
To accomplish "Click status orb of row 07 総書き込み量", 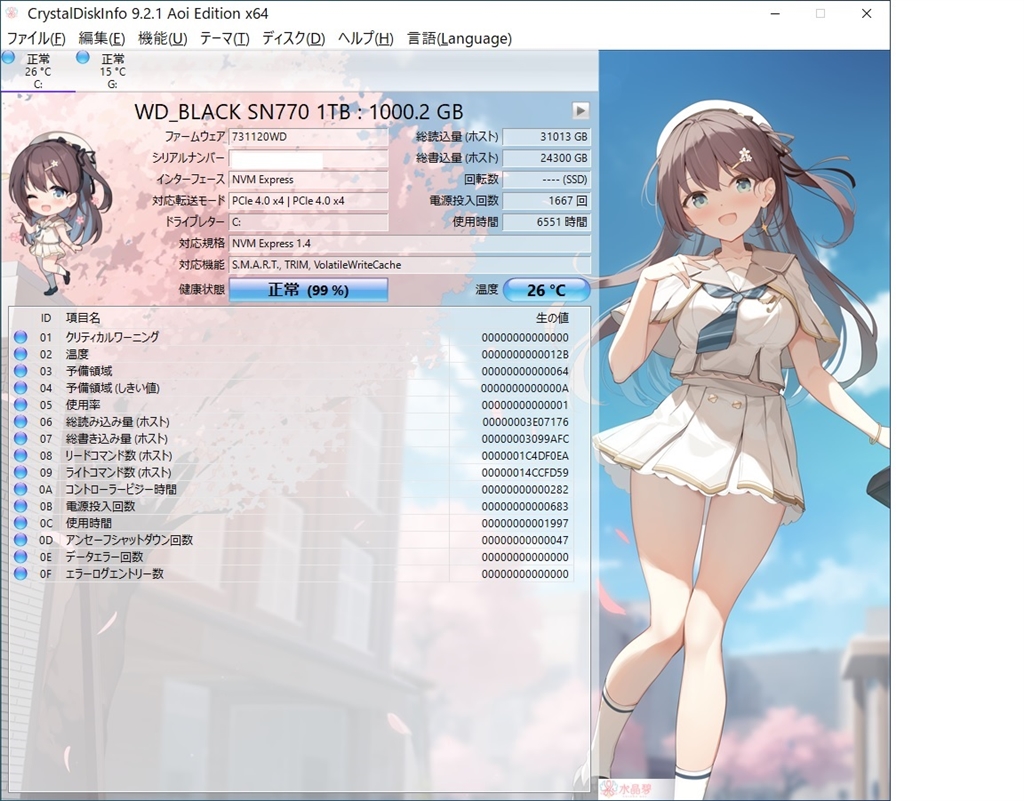I will coord(21,438).
